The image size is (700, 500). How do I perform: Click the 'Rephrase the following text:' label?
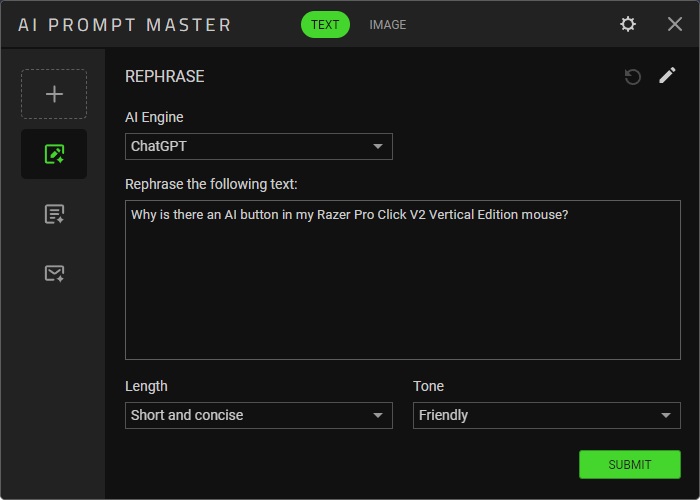click(211, 183)
